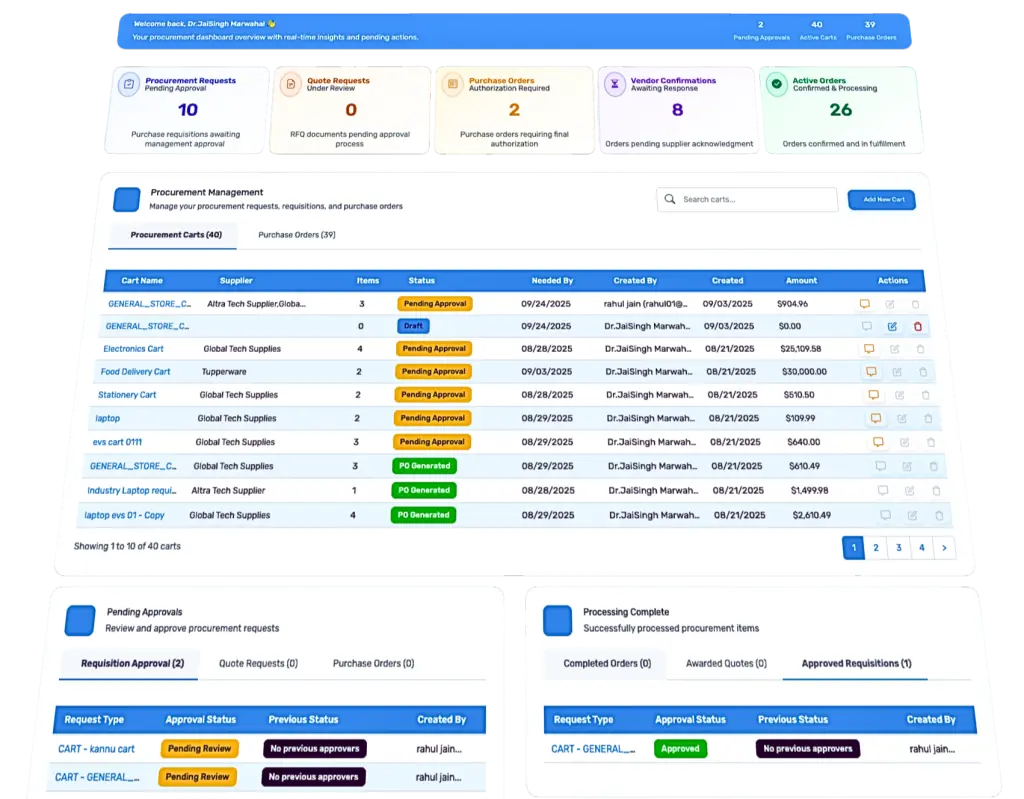Viewport: 1024px width, 799px height.
Task: Open the Quote Requests (0) tab in Pending Approvals
Action: [258, 663]
